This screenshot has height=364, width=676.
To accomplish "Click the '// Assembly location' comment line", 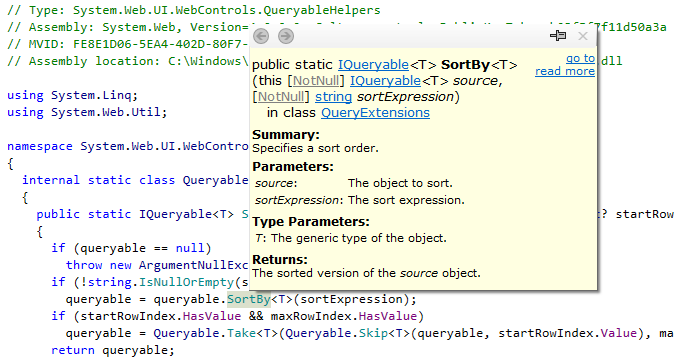I will pyautogui.click(x=128, y=61).
